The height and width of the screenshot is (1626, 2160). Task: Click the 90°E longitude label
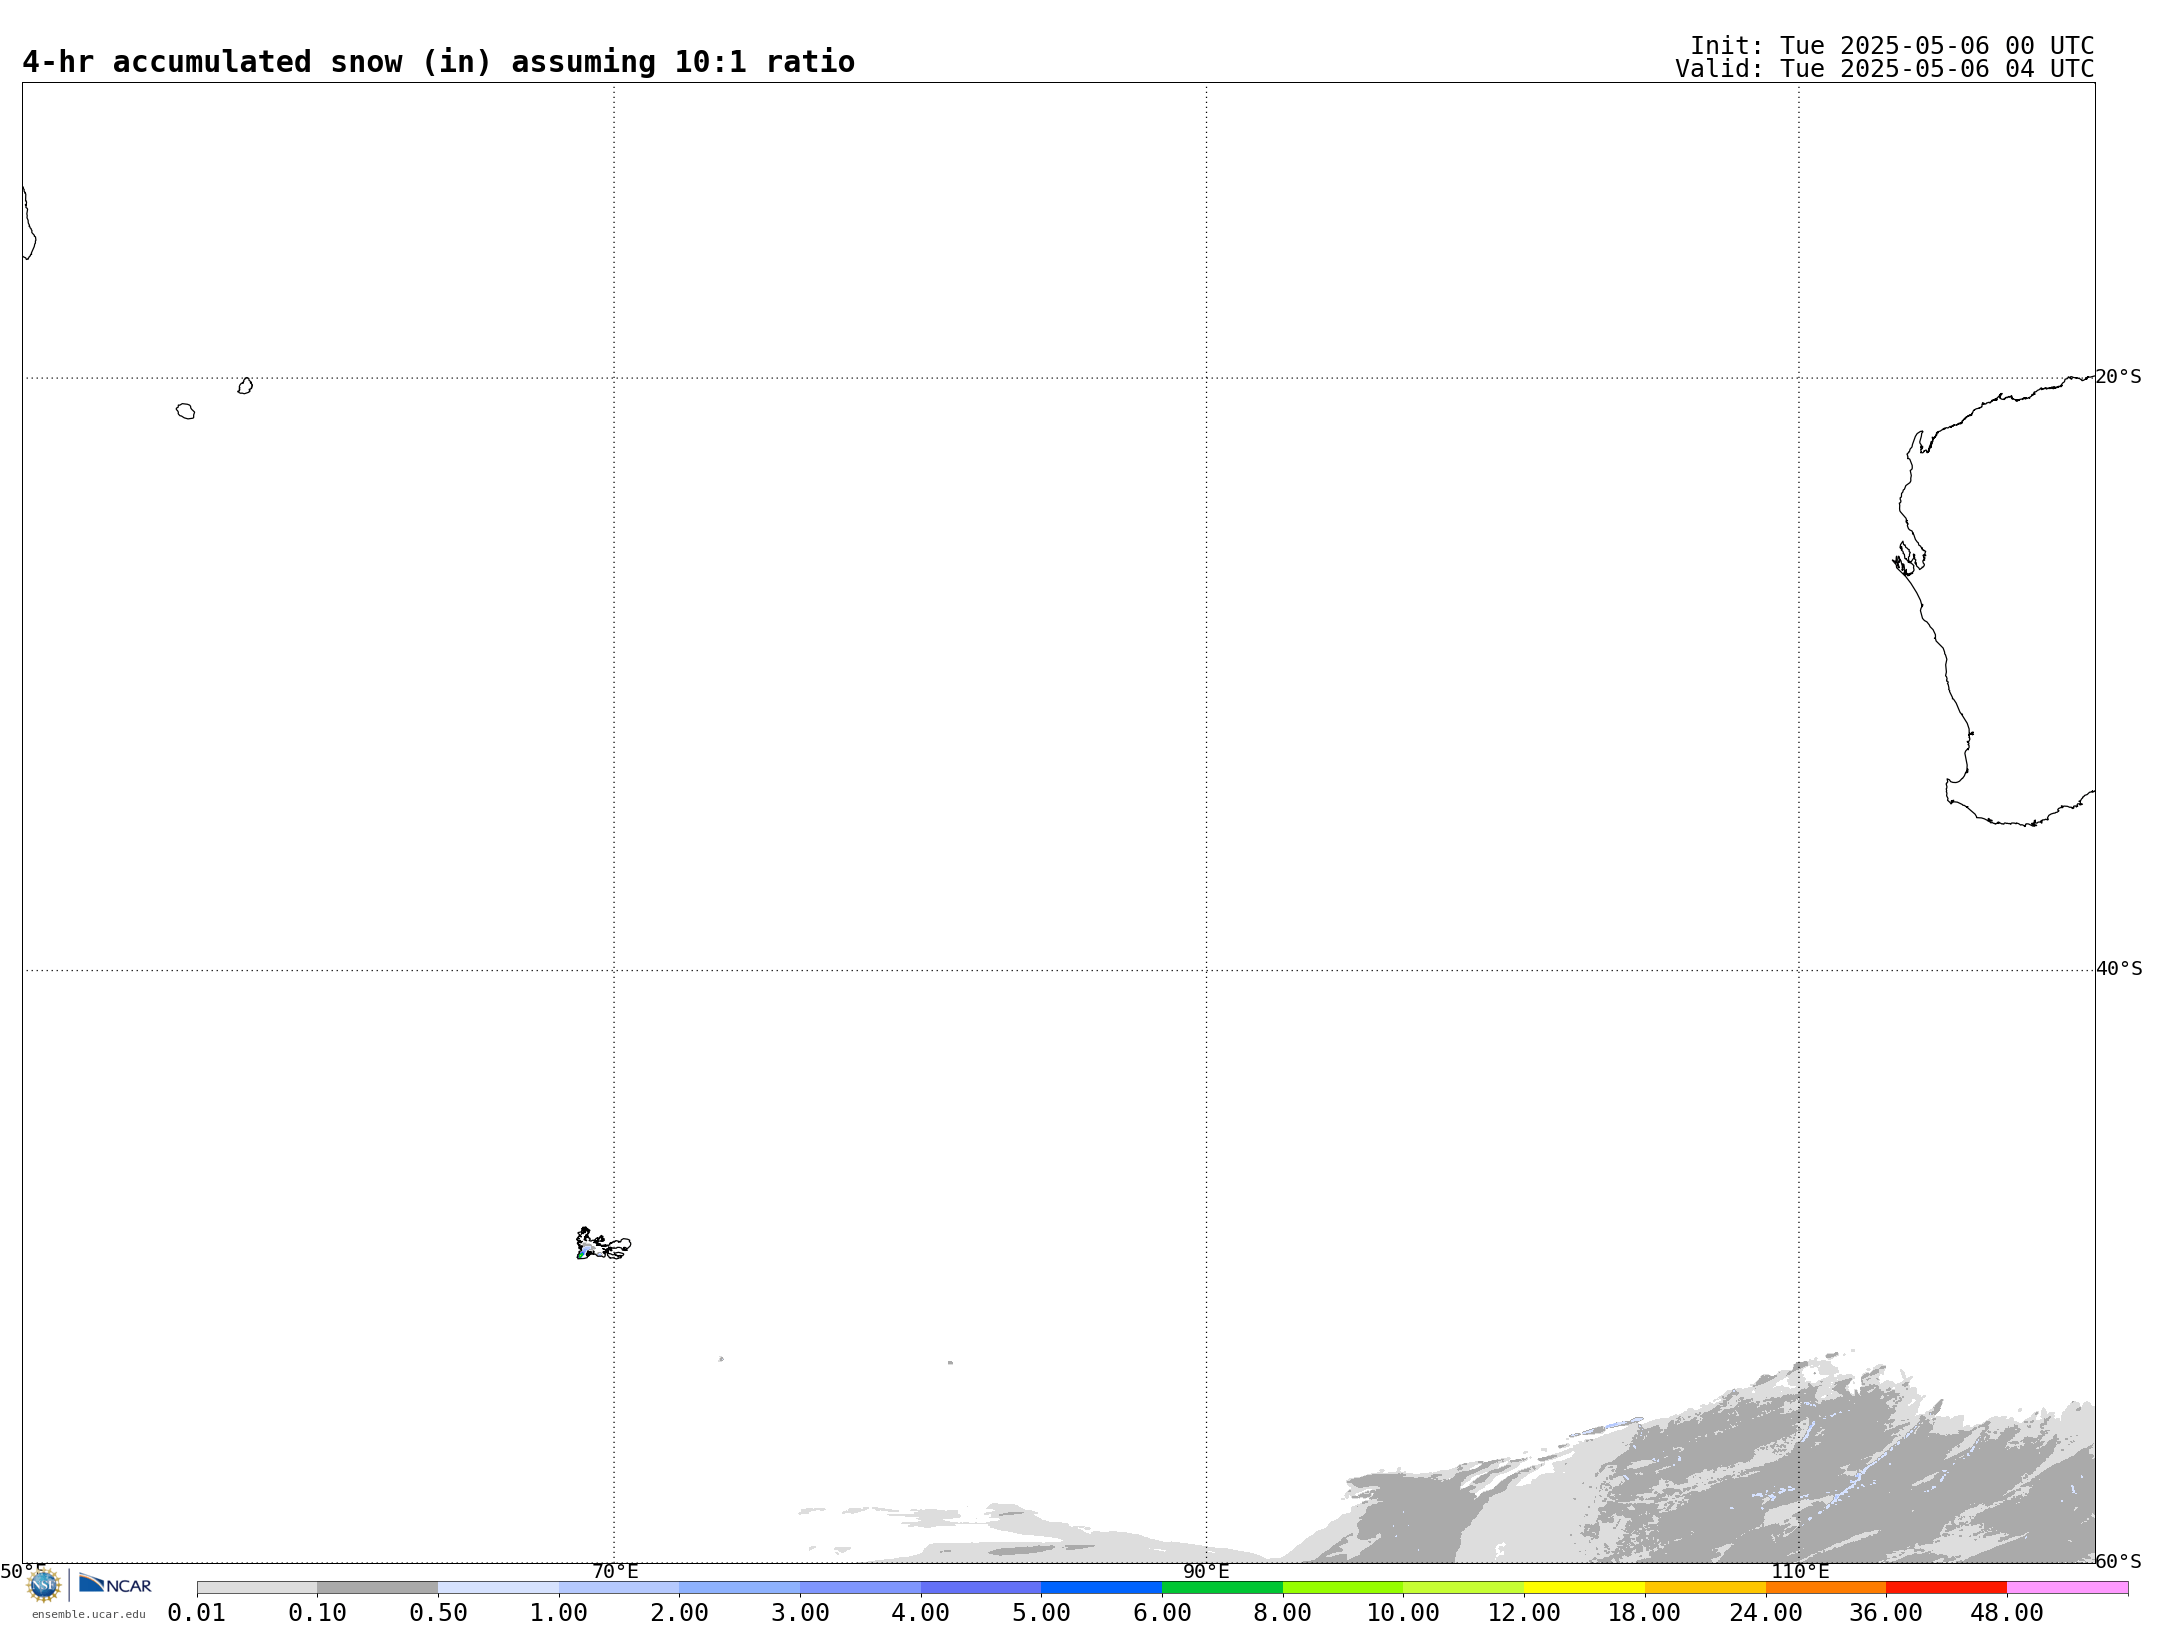click(x=1206, y=1572)
